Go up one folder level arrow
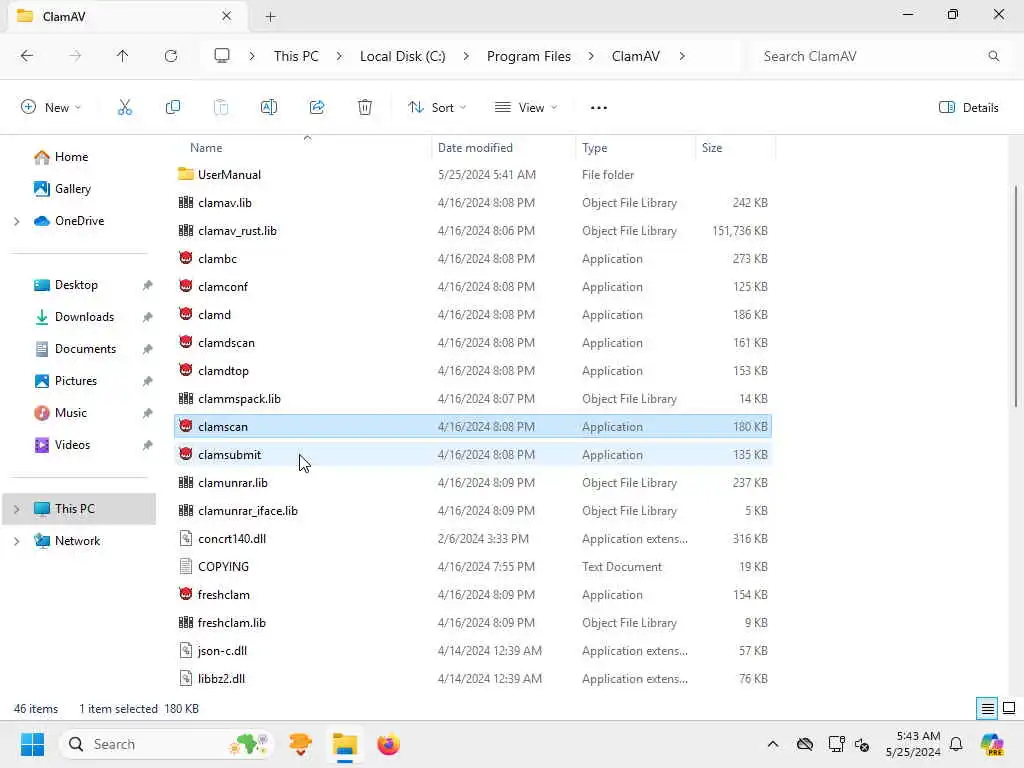Image resolution: width=1024 pixels, height=768 pixels. point(123,56)
